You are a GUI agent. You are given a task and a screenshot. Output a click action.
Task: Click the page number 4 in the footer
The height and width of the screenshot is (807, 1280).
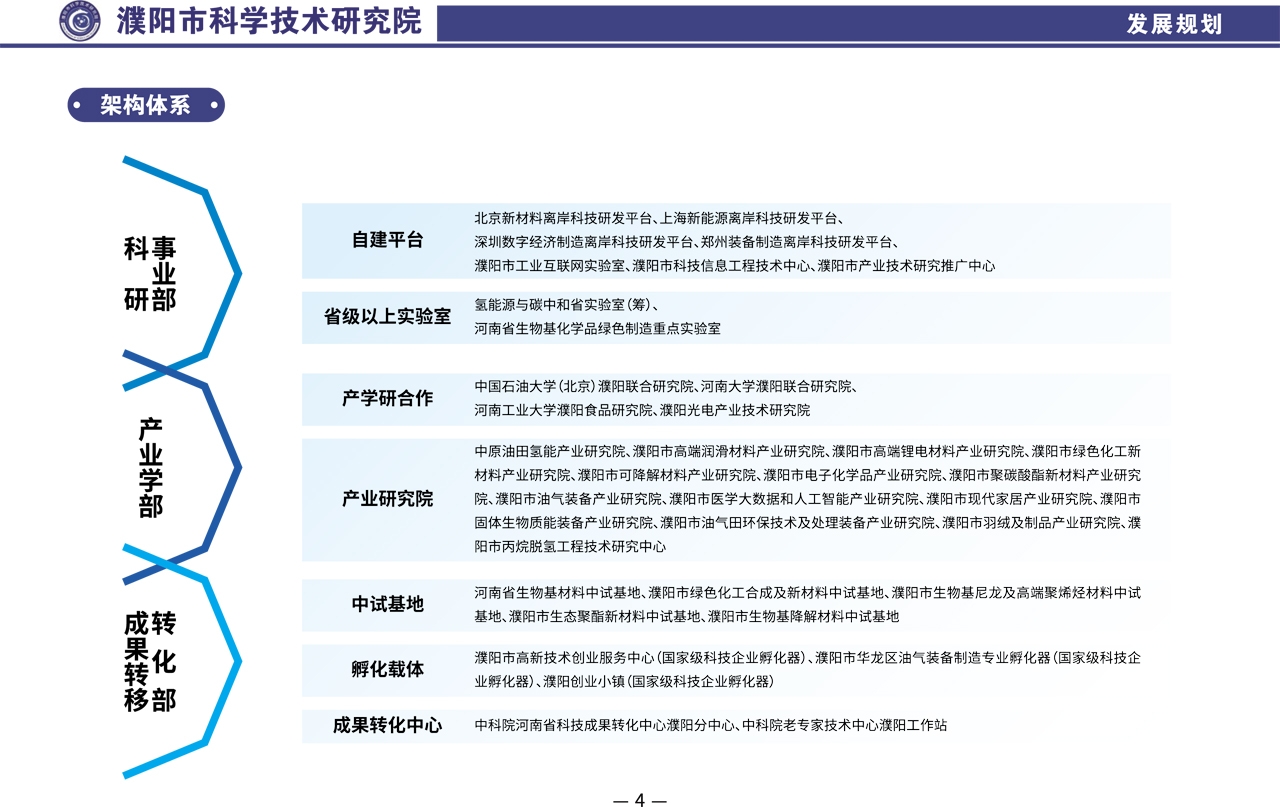tap(640, 799)
